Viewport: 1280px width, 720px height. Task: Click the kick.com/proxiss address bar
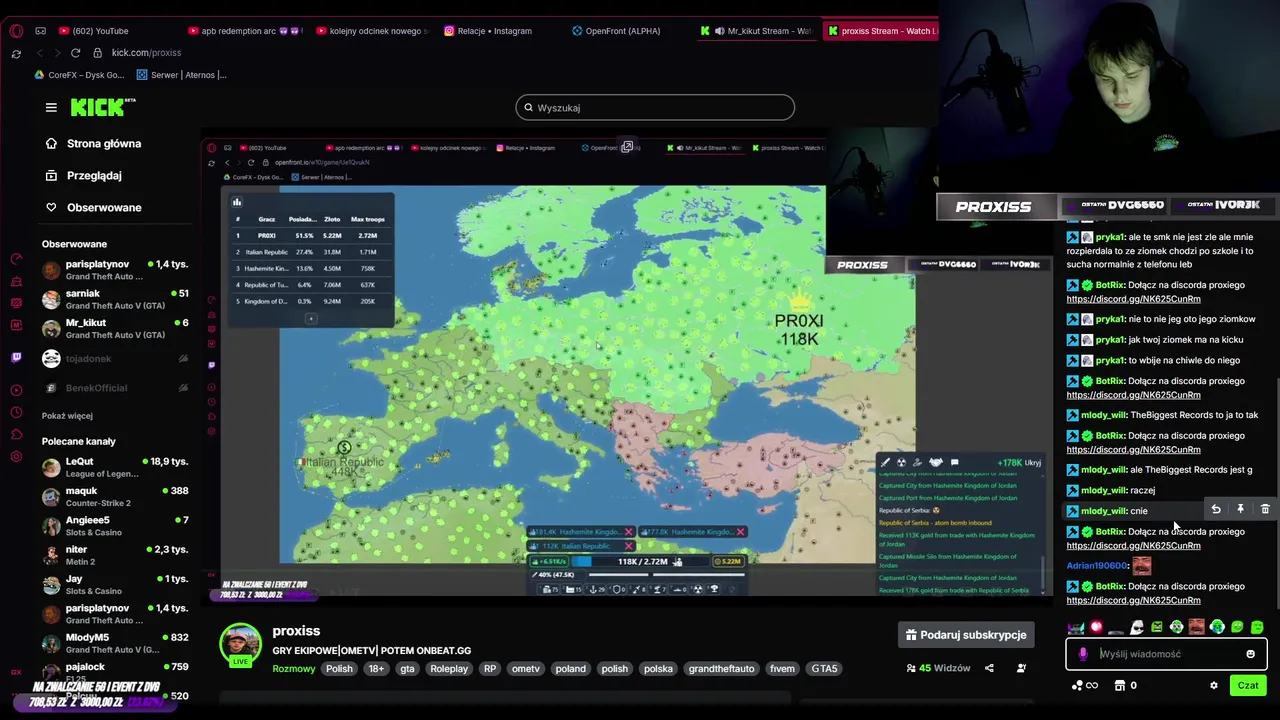(x=146, y=53)
